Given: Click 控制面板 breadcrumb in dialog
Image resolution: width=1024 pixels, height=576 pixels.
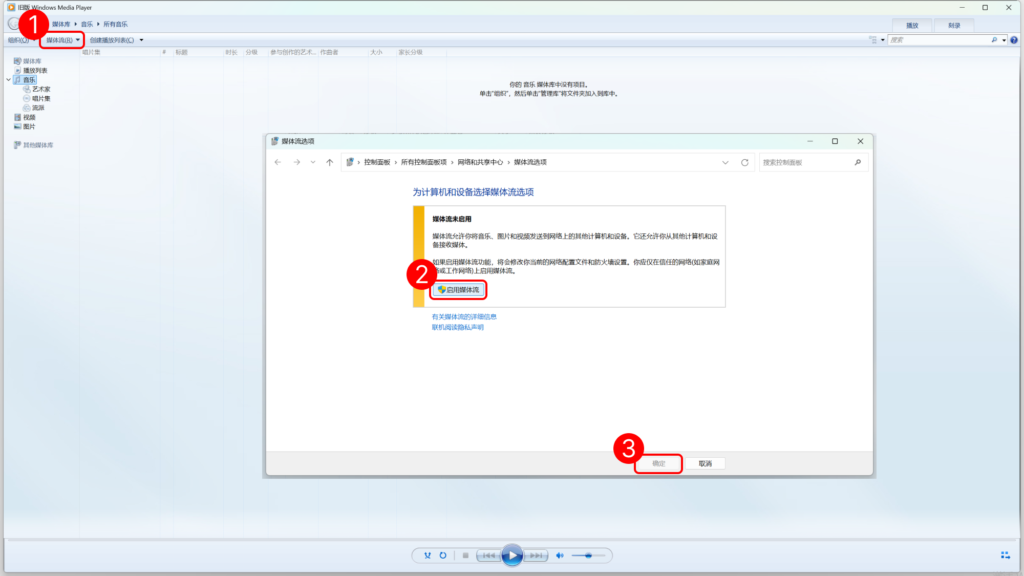Looking at the screenshot, I should click(x=377, y=162).
